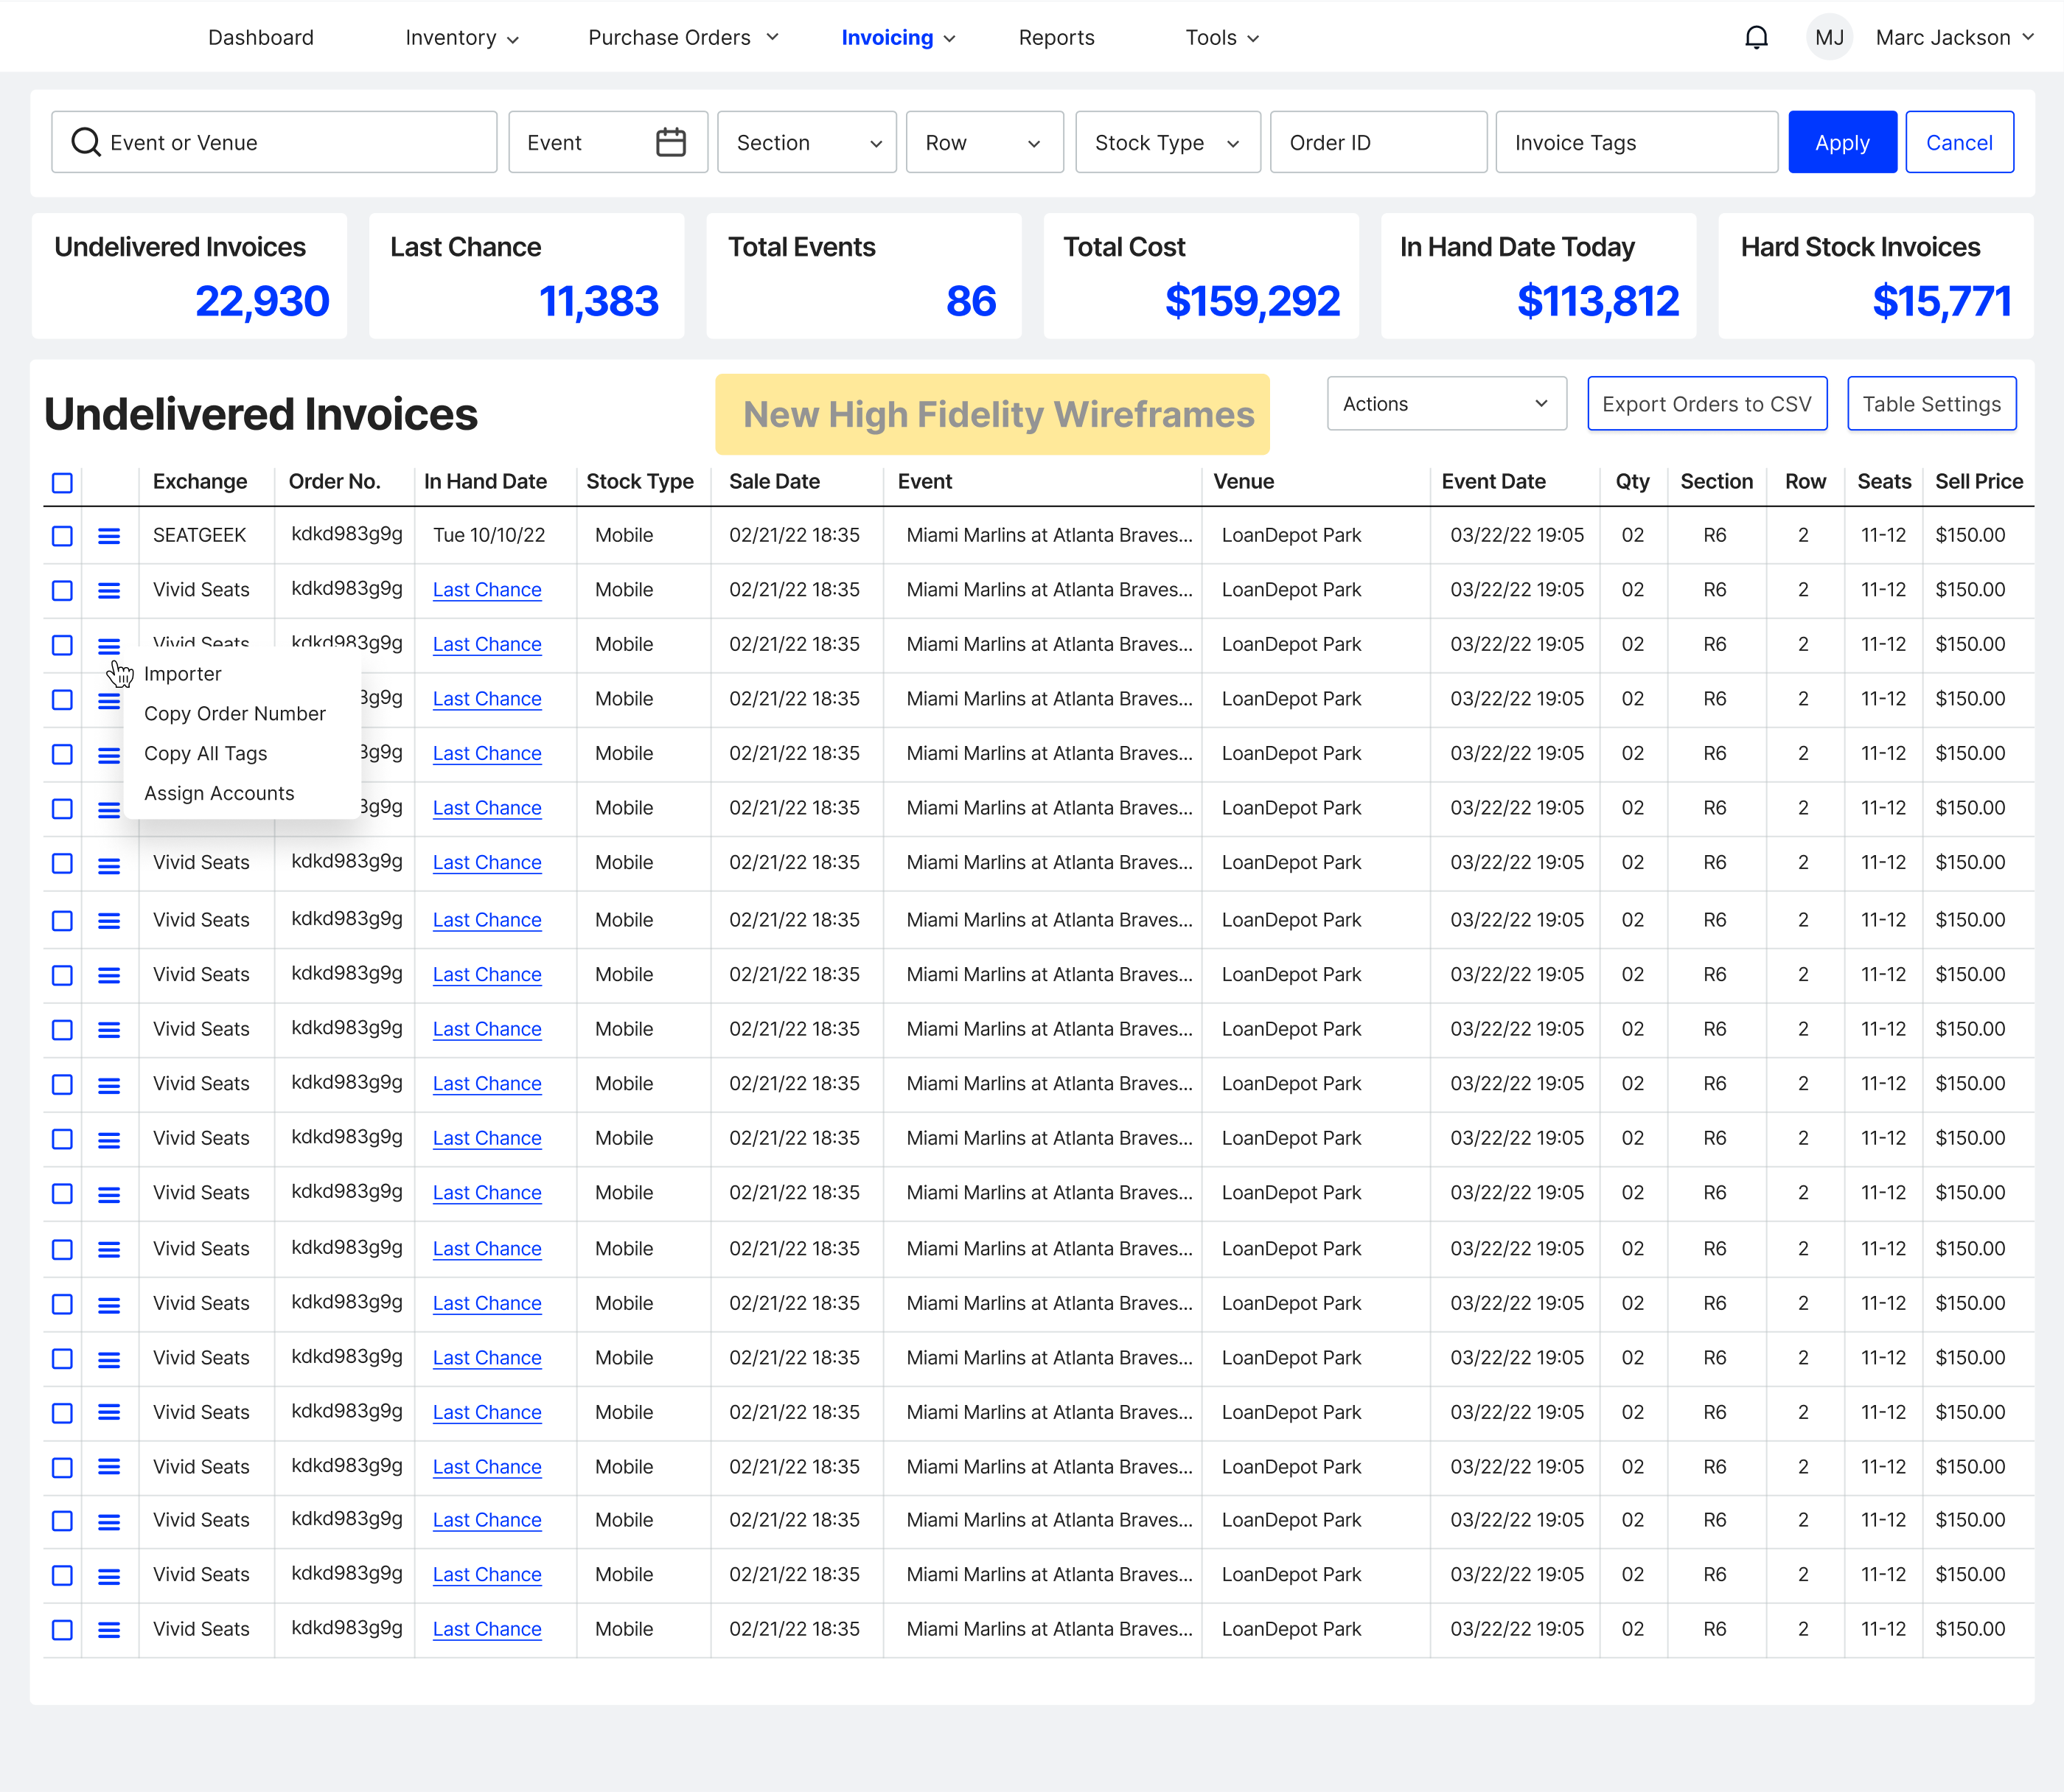Screen dimensions: 2064x1792
Task: Open the Event calendar icon
Action: (x=670, y=142)
